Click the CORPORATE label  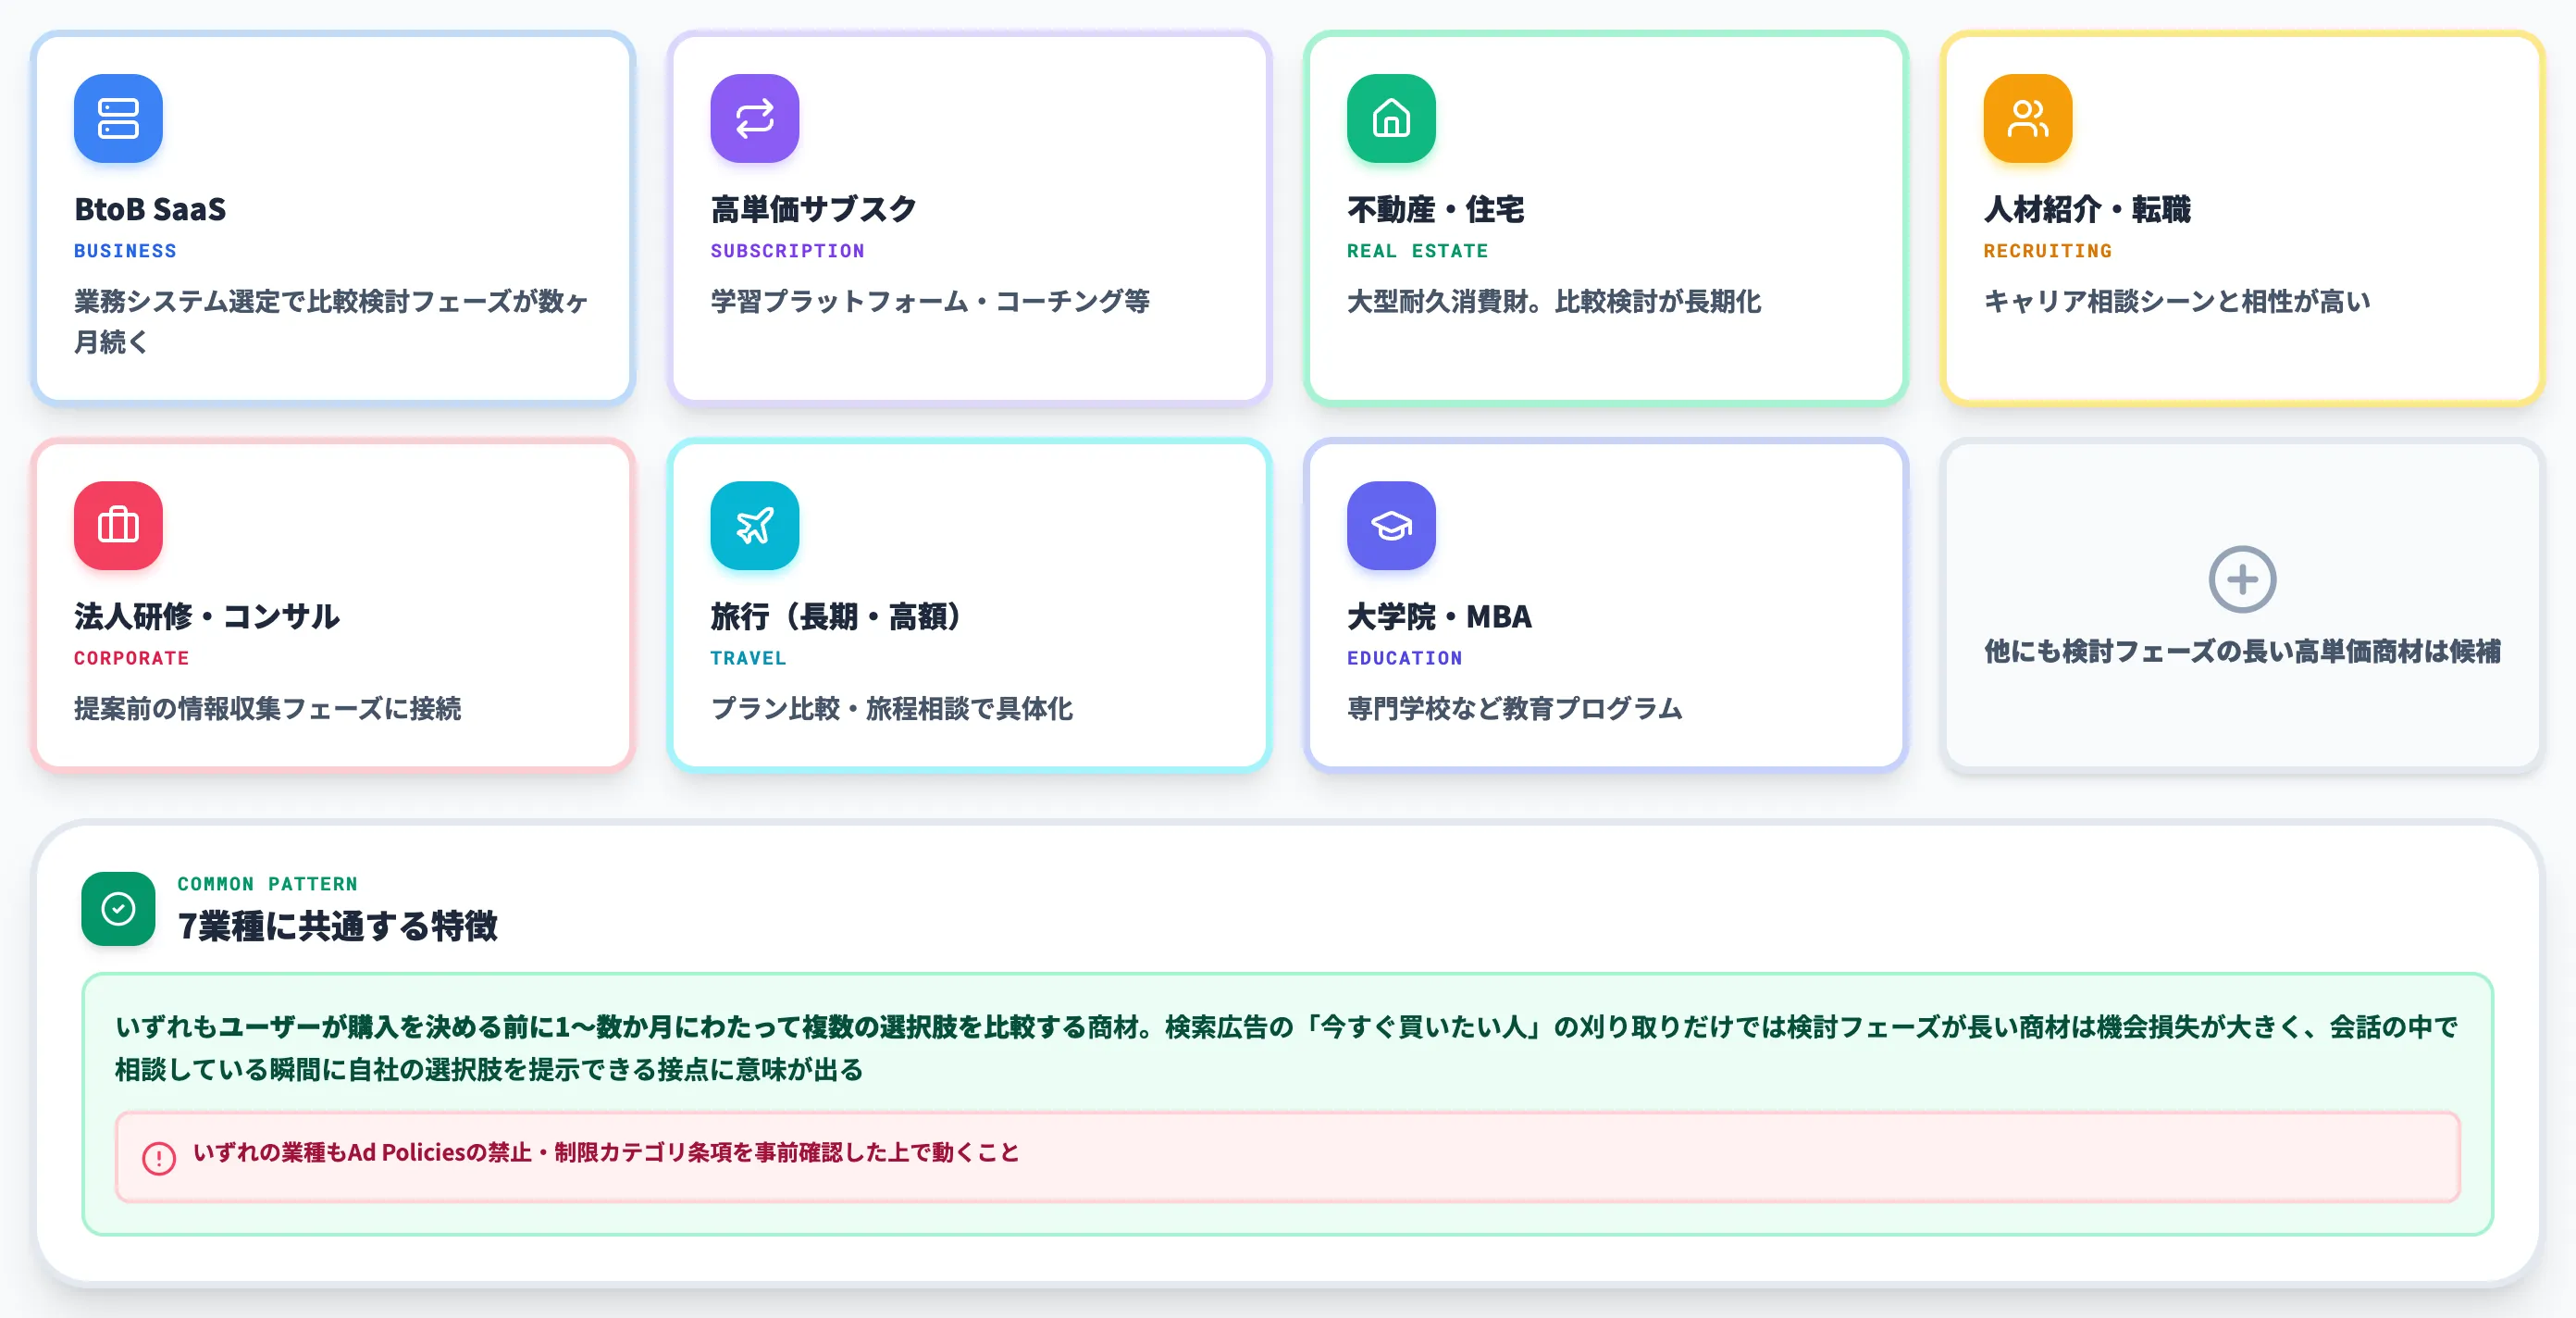pyautogui.click(x=131, y=658)
